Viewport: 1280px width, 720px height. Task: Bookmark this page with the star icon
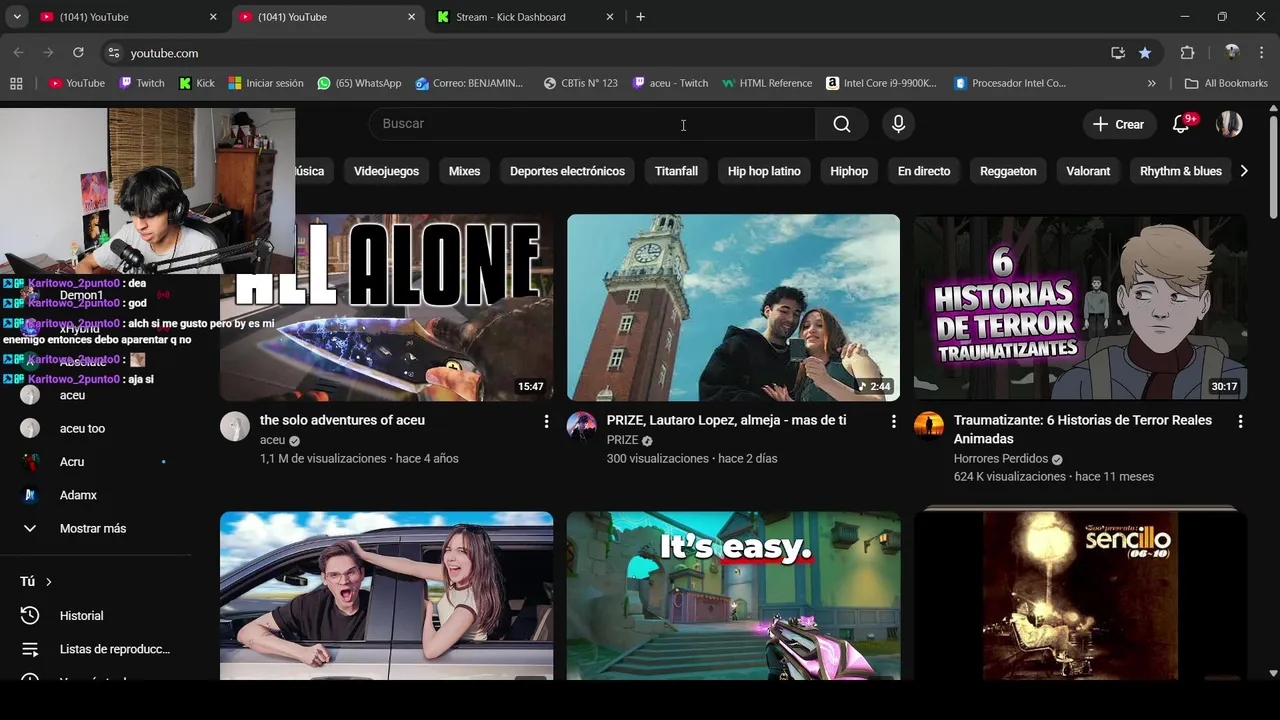1145,53
